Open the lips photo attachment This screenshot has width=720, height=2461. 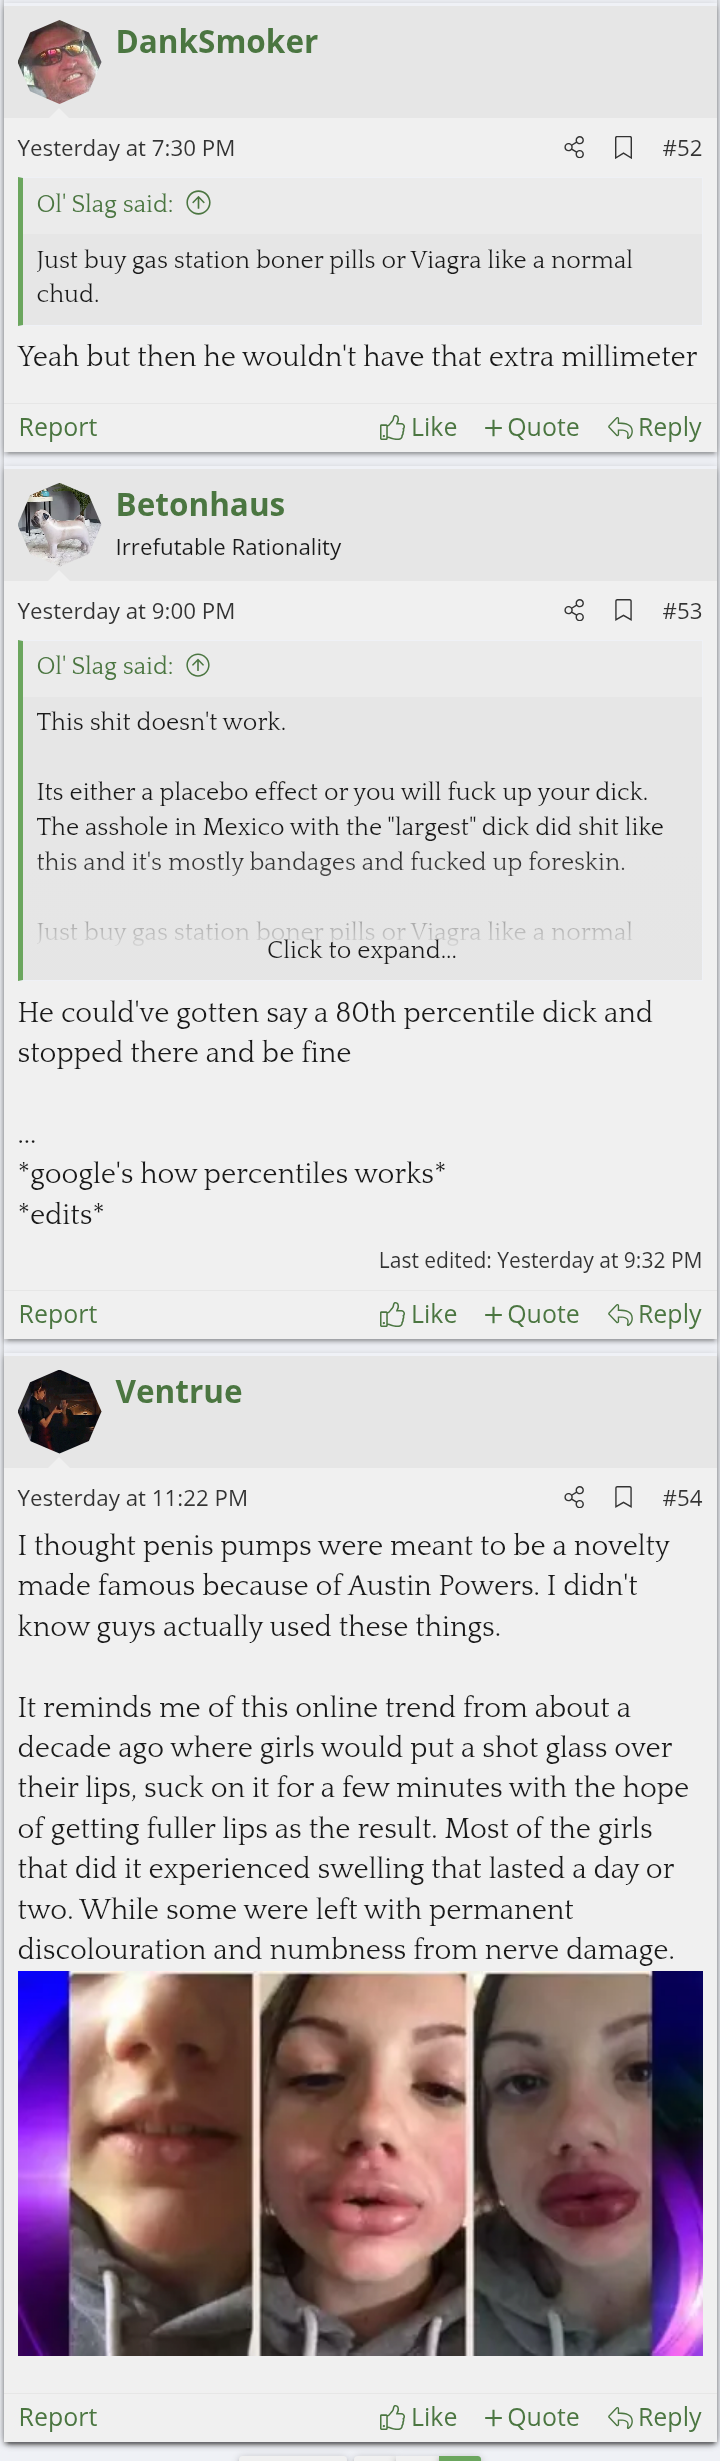360,2163
